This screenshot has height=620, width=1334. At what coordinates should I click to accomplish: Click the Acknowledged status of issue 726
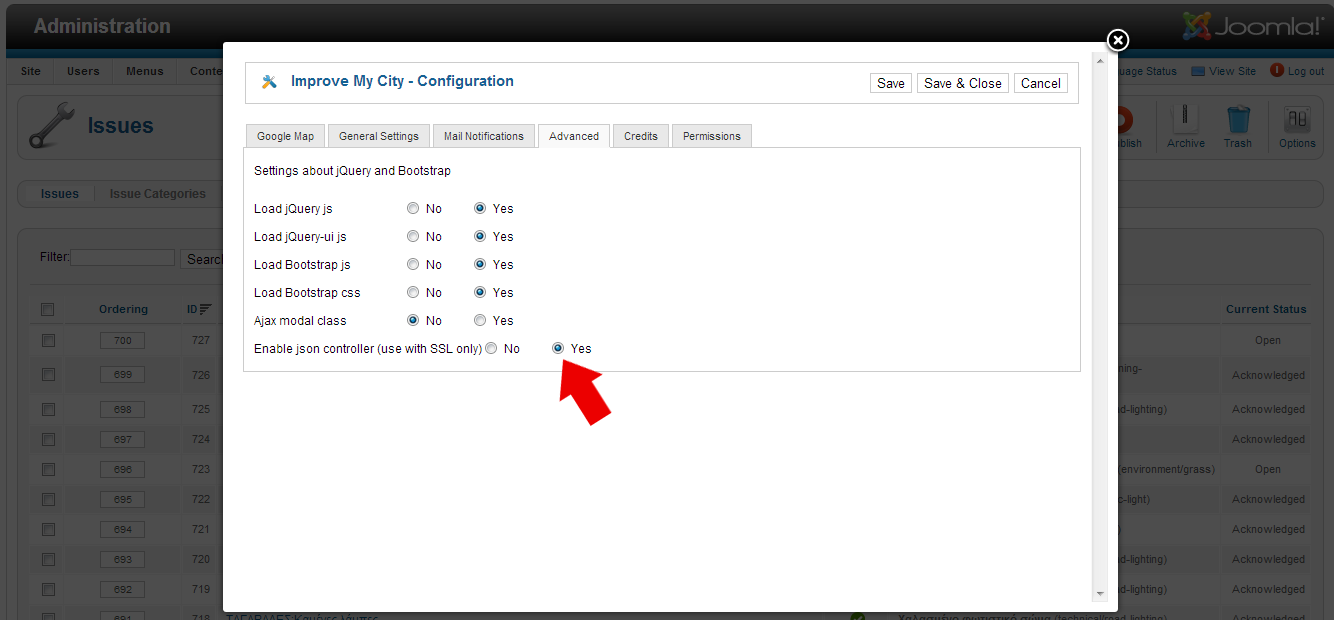click(1268, 376)
